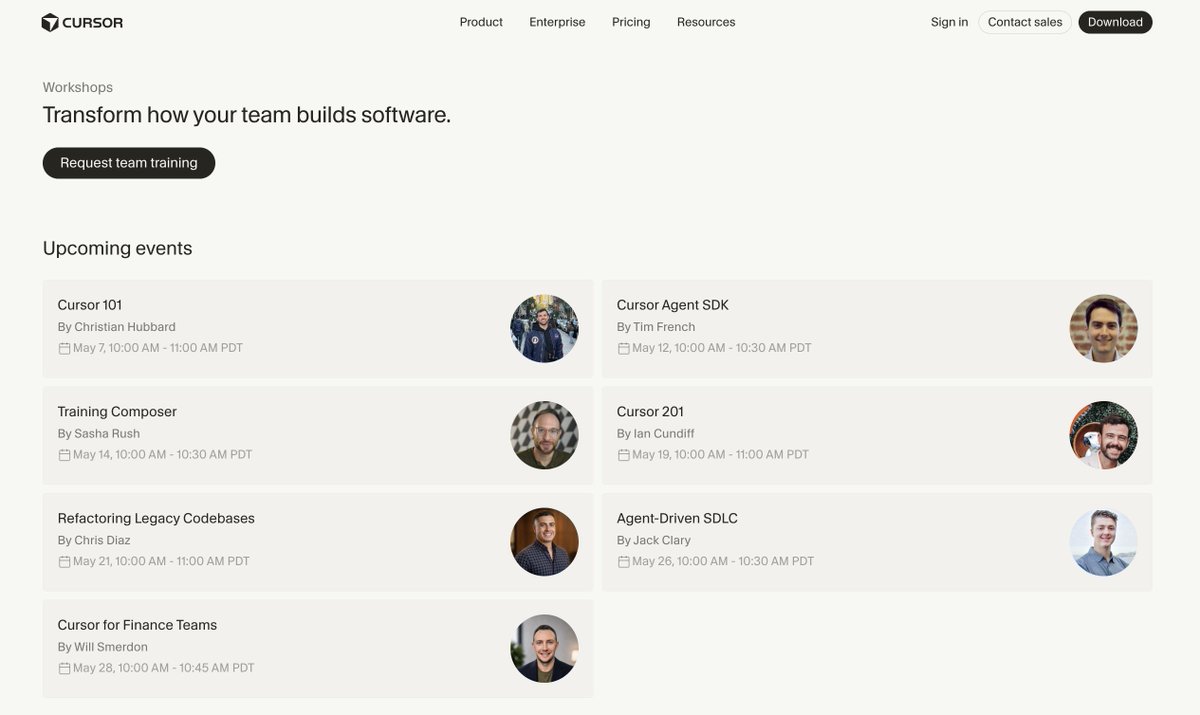Click the text 'By Will Smerdon'
Screen dimensions: 1200x715
click(x=102, y=647)
